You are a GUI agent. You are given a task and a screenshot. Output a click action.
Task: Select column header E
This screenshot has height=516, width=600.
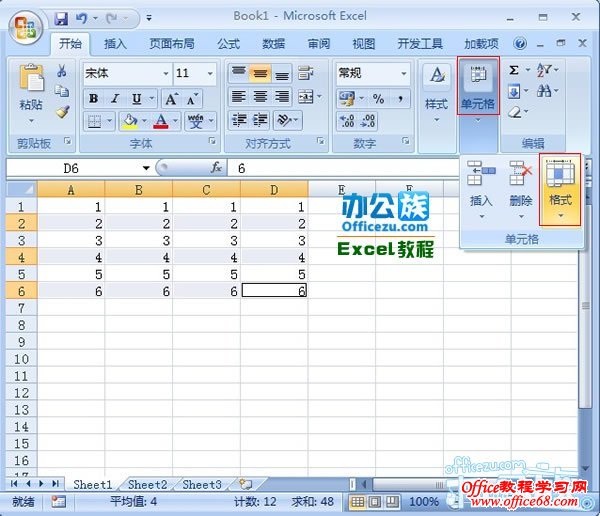pyautogui.click(x=342, y=189)
